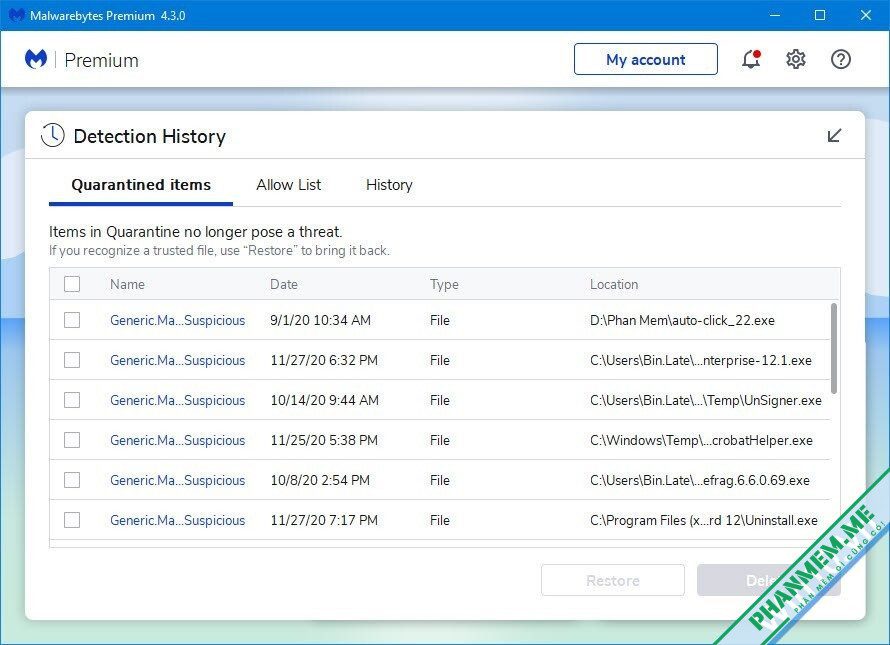This screenshot has height=645, width=890.
Task: Open Generic.Ma...Suspicious link dated 11/27/20 7:17 PM
Action: (178, 521)
